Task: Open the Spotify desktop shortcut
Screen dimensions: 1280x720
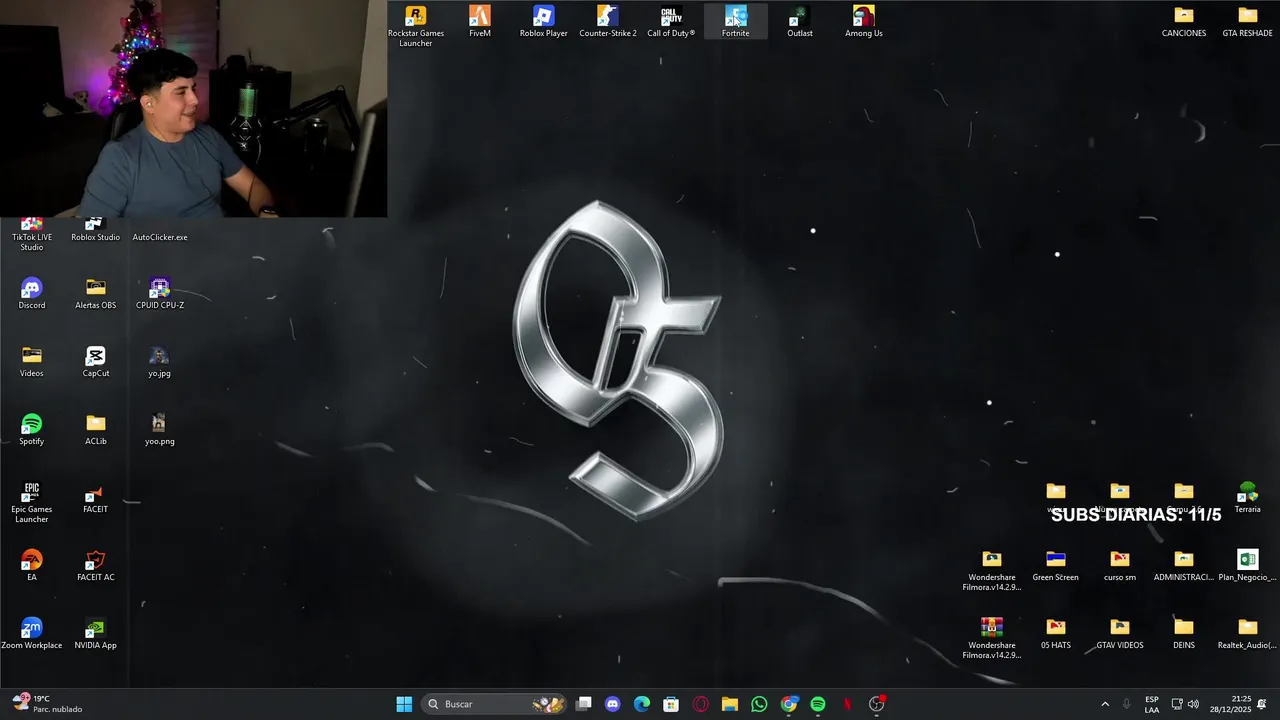Action: point(32,430)
